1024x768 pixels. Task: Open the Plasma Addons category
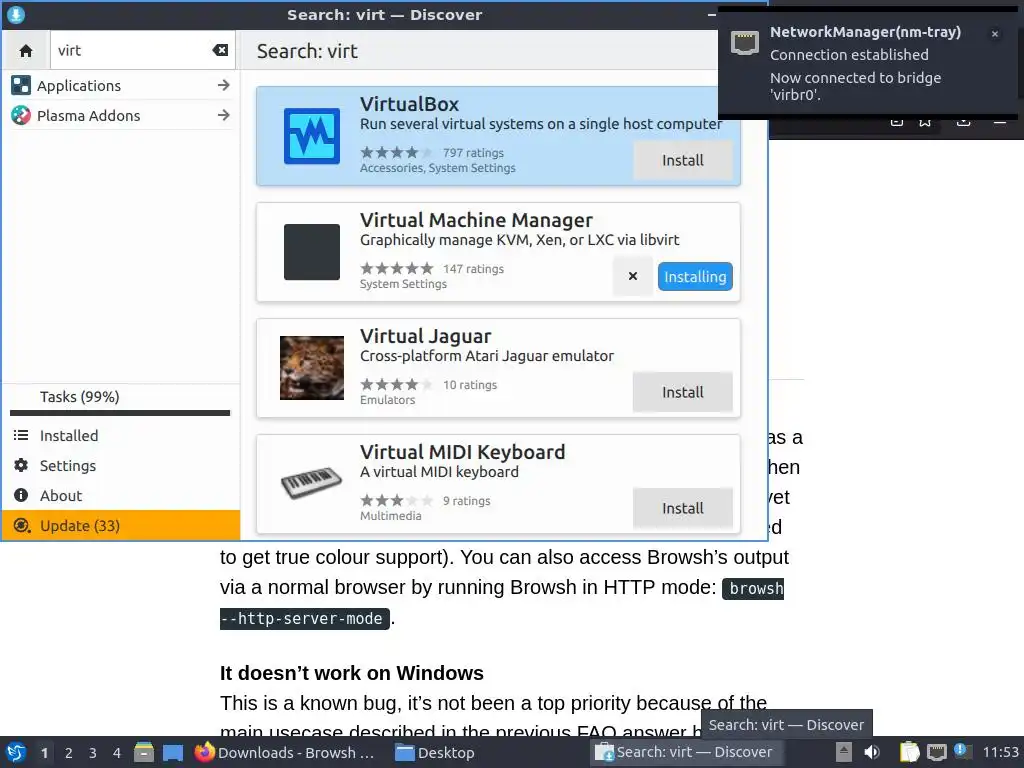pos(121,116)
